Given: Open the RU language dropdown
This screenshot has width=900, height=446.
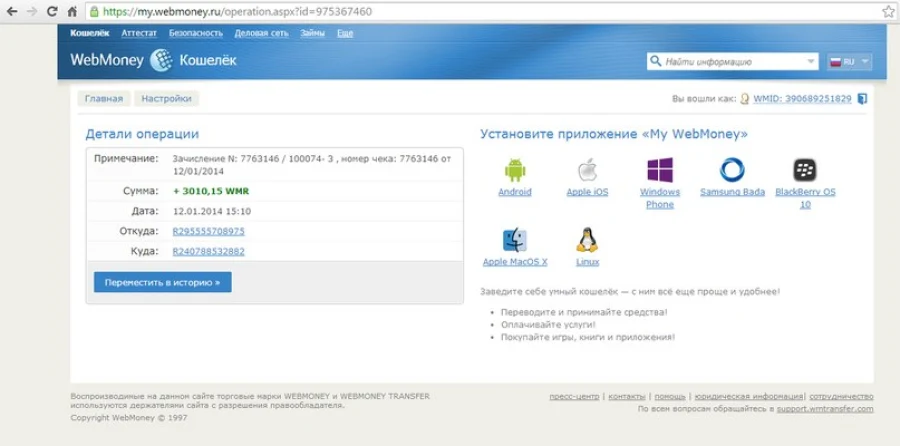Looking at the screenshot, I should [x=849, y=61].
